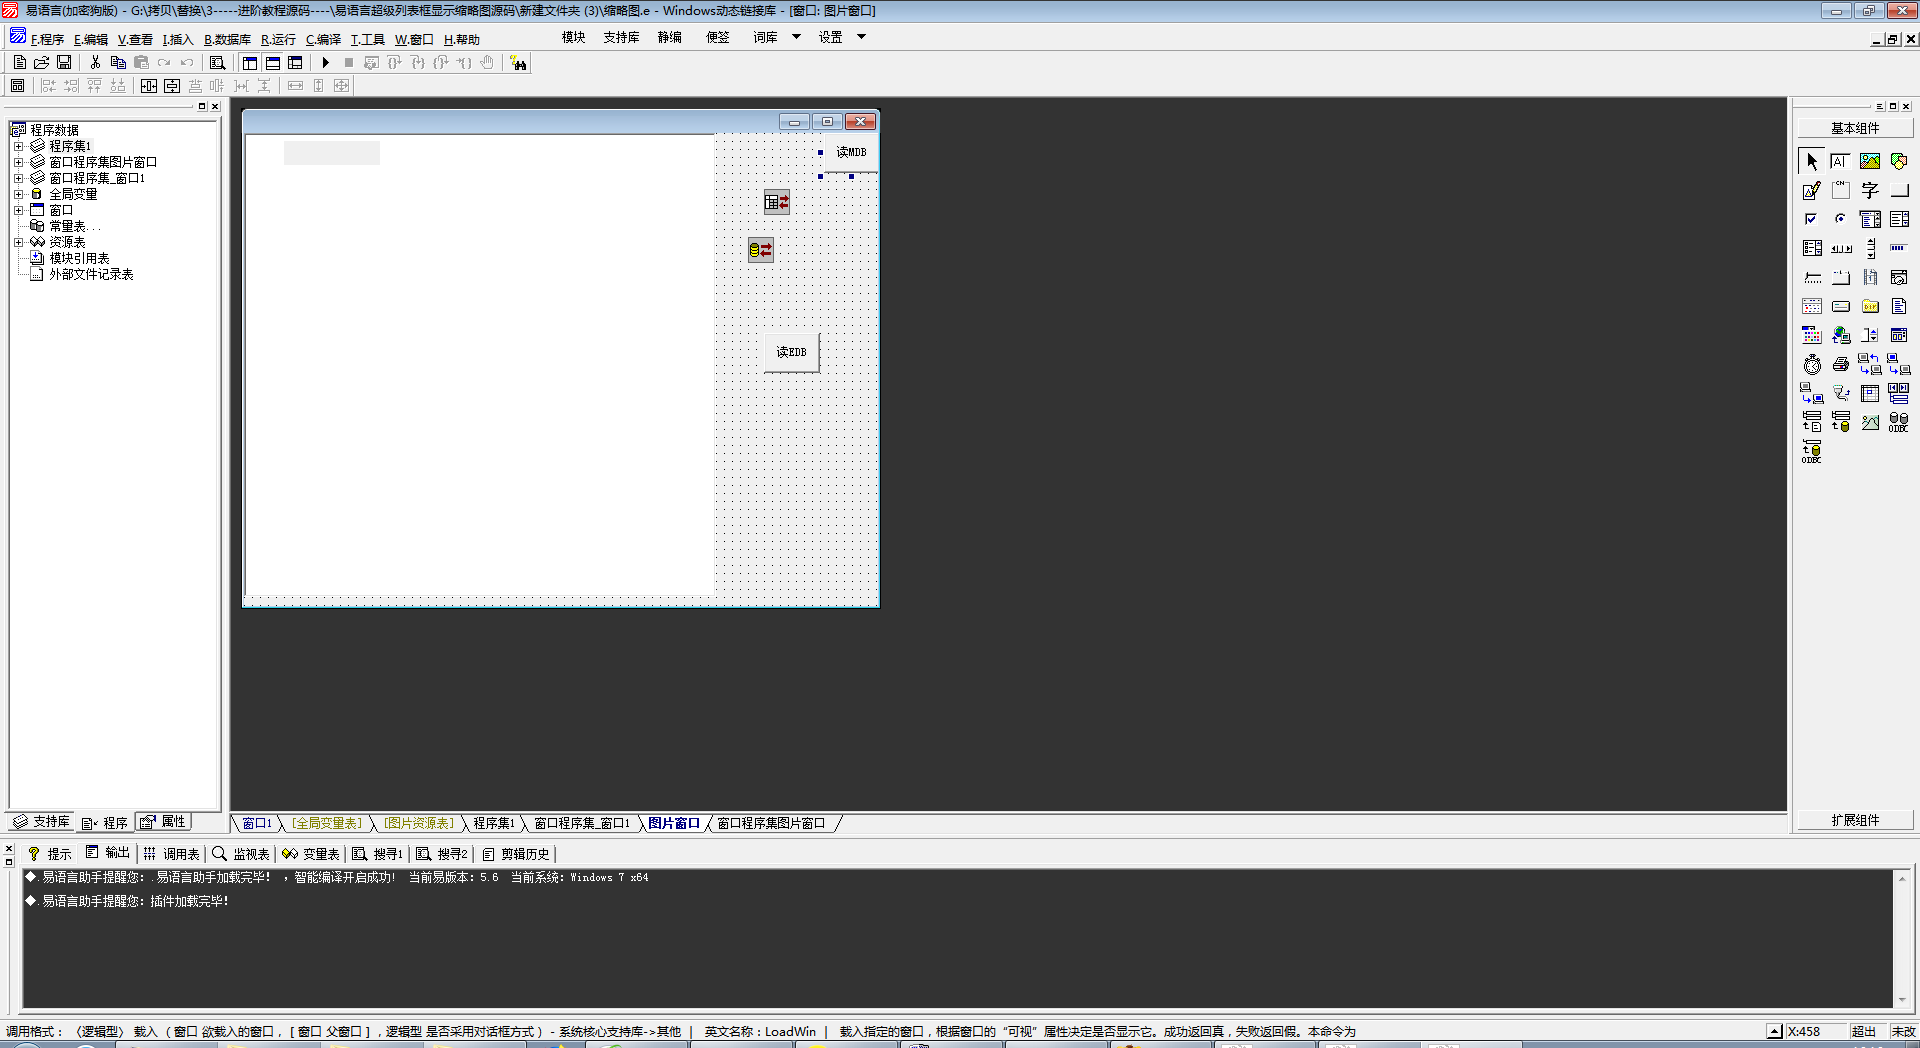Pick the radio button component icon

coord(1841,219)
